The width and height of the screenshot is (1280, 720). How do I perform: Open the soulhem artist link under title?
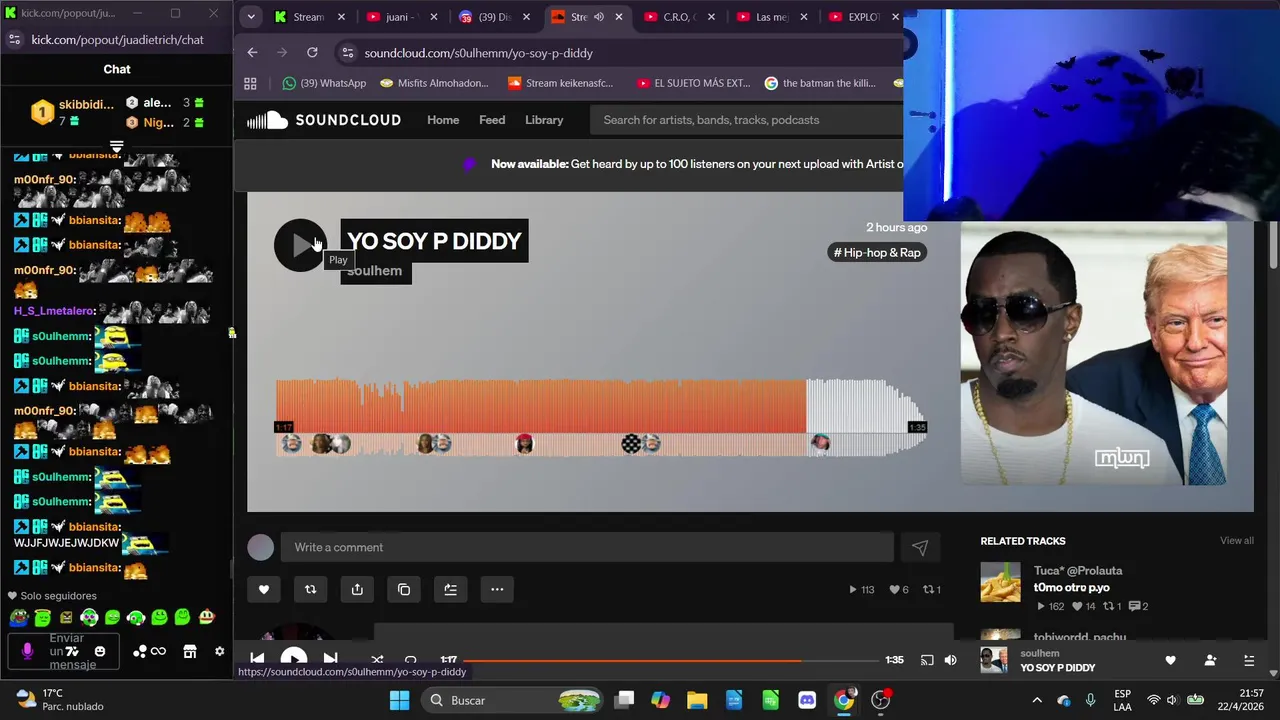click(375, 271)
